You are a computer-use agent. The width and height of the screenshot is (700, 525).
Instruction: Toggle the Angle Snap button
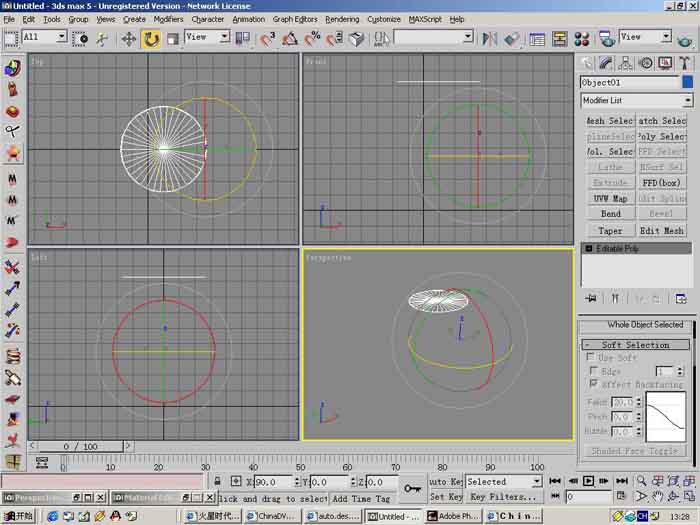tap(290, 39)
